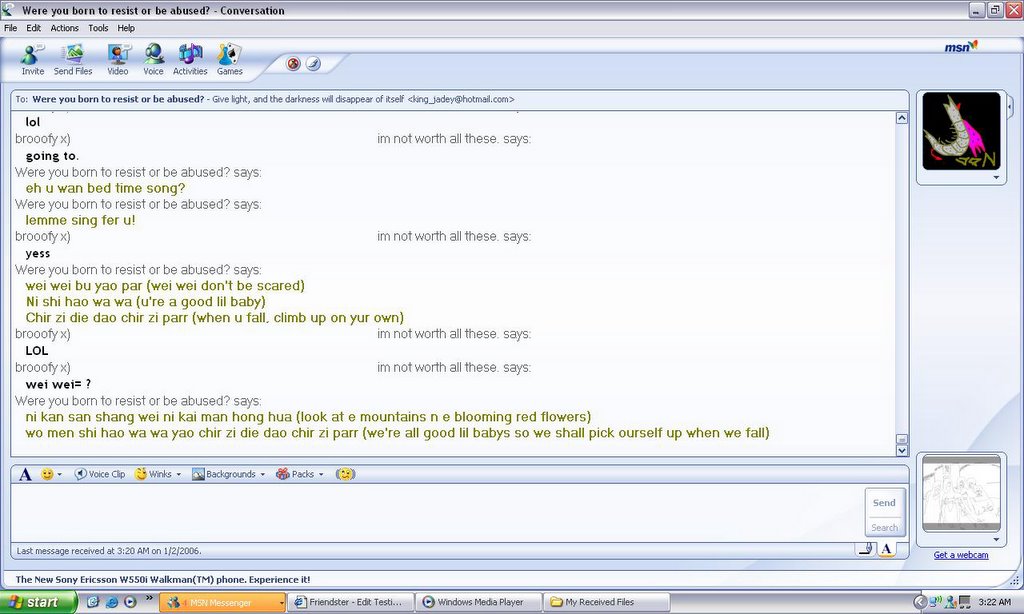
Task: Click the chat scrollbar thumb
Action: click(x=902, y=440)
